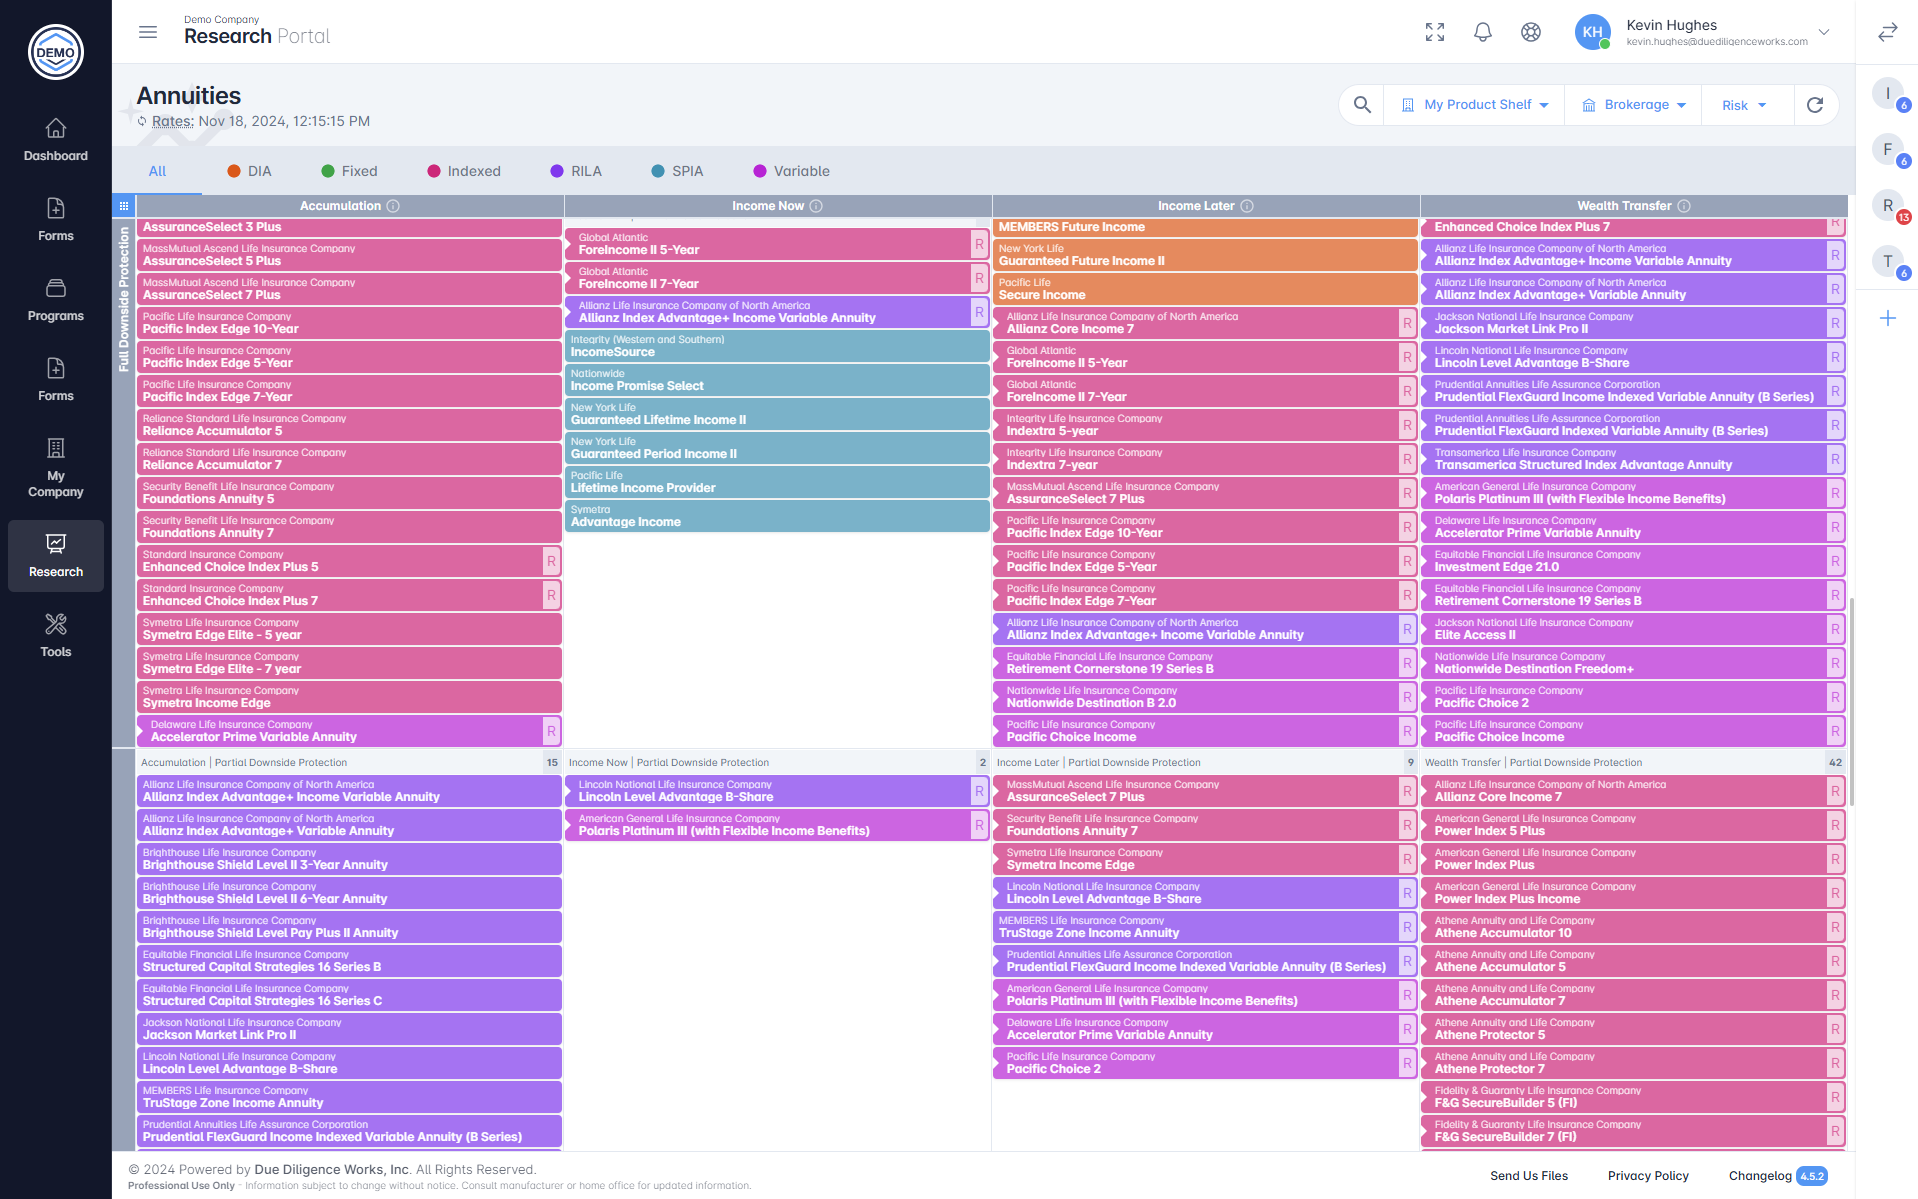Open Forms above Programs in sidebar
The width and height of the screenshot is (1918, 1199).
click(56, 220)
